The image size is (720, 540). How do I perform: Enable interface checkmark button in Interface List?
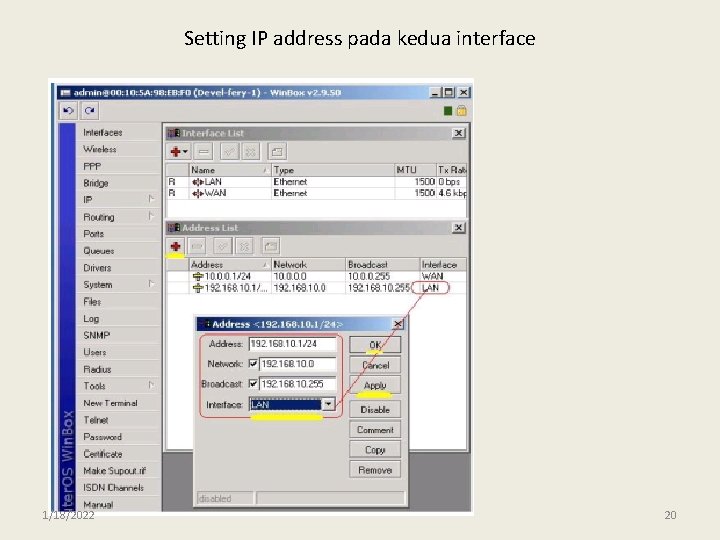click(x=229, y=152)
